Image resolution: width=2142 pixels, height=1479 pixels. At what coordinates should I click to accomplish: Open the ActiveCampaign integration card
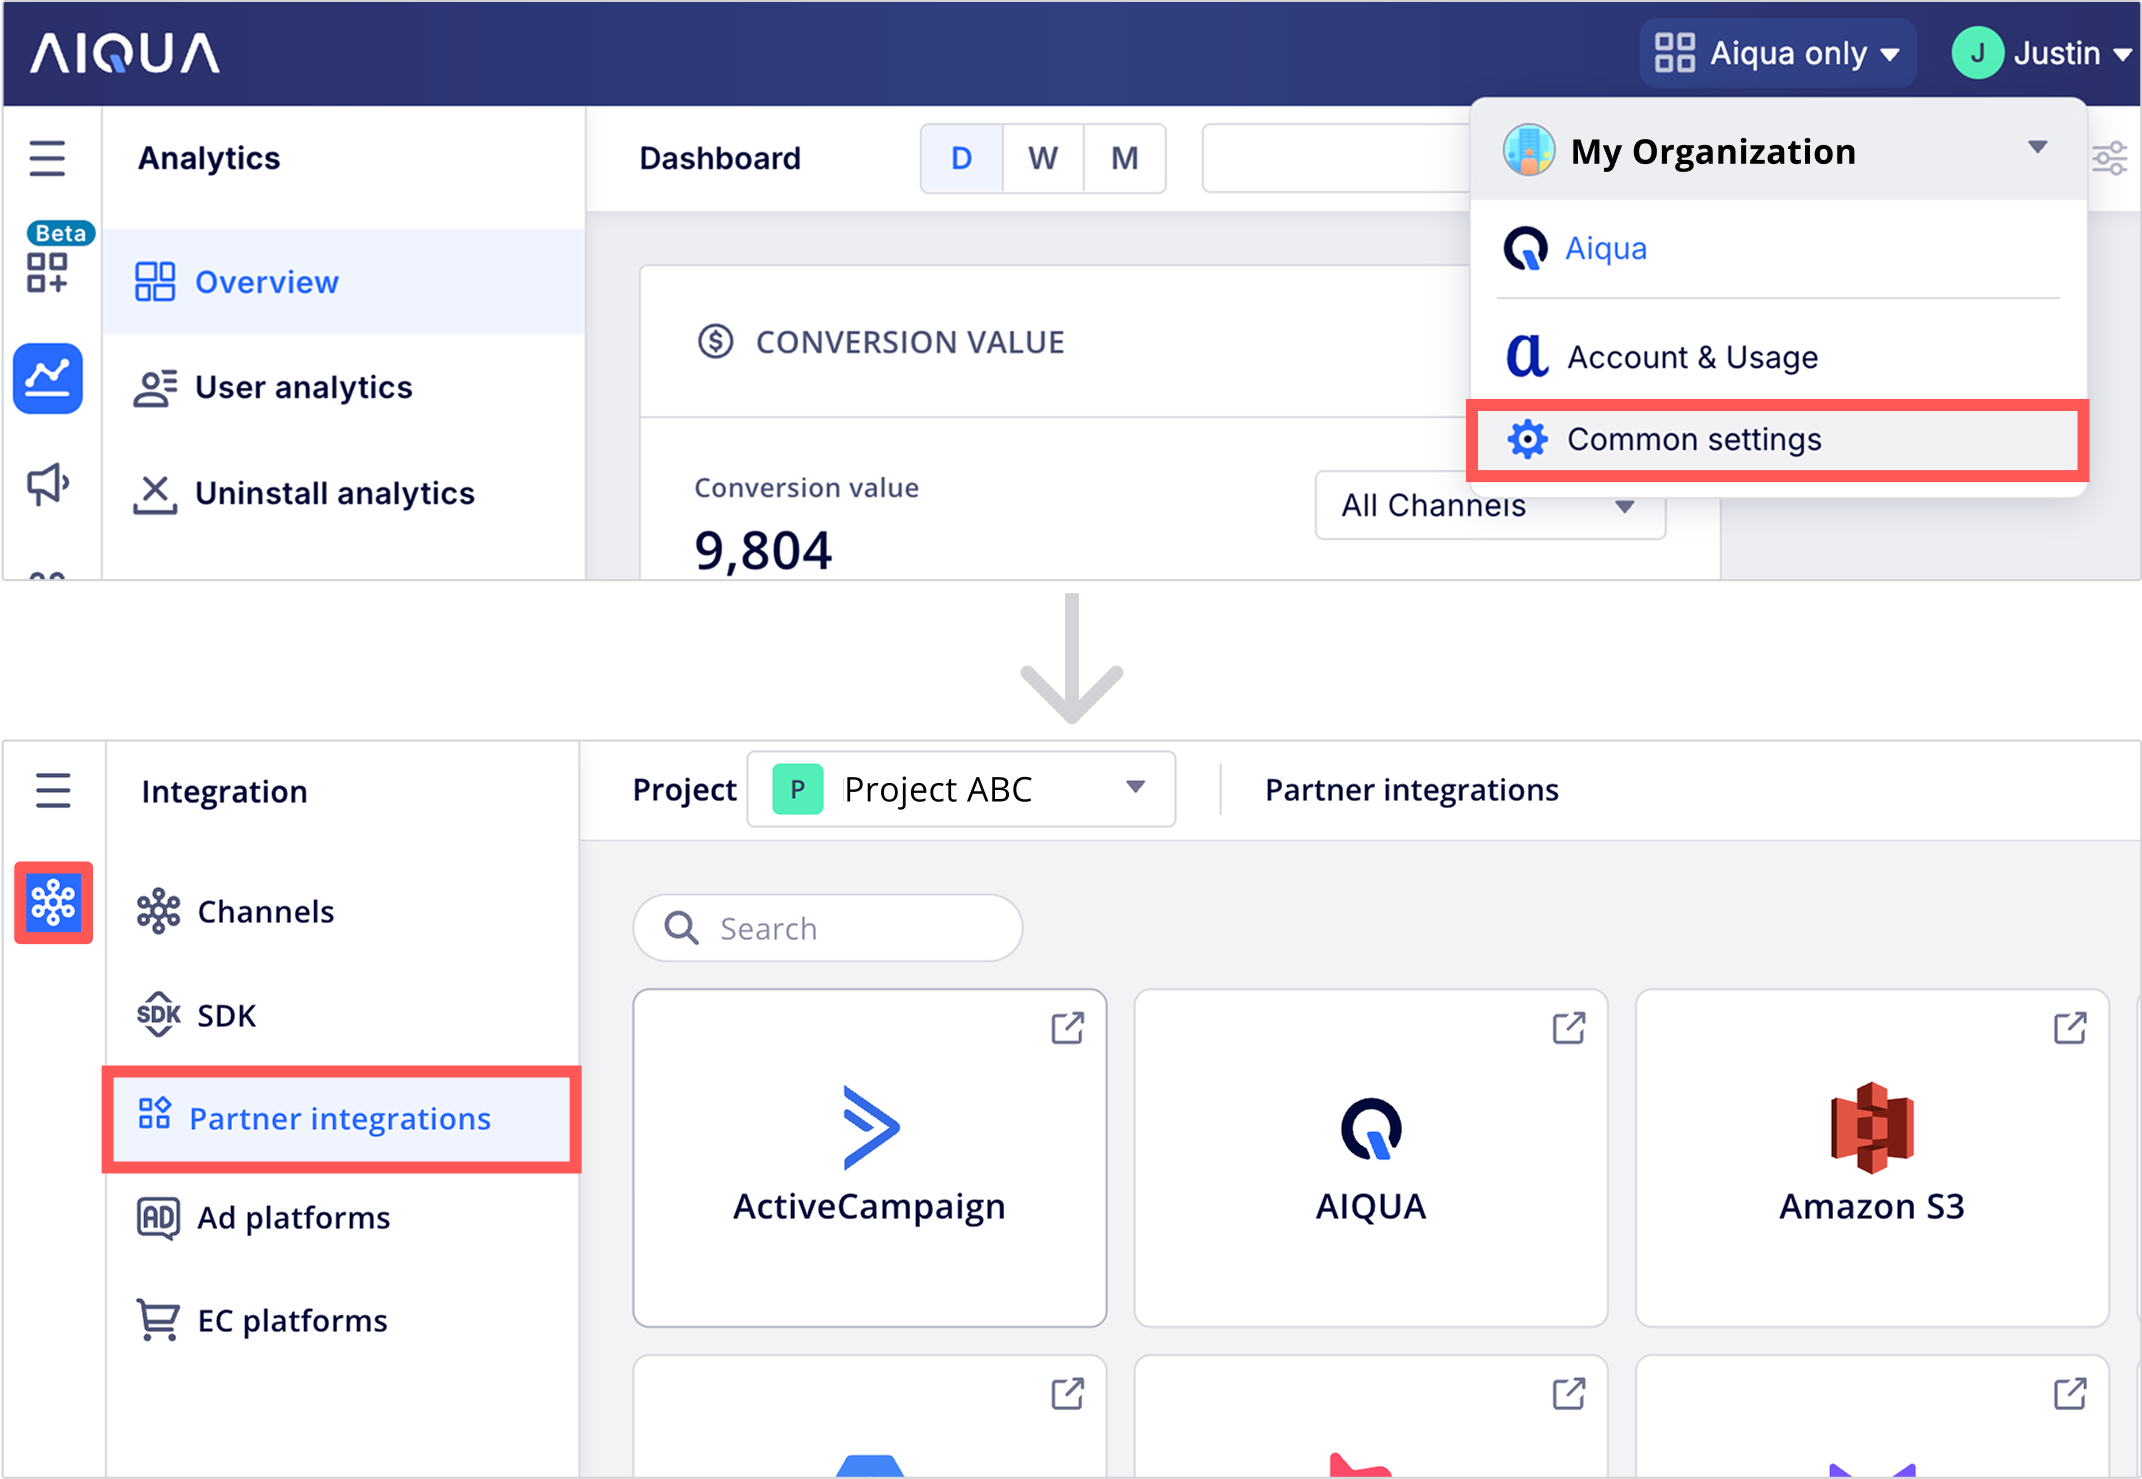click(870, 1158)
